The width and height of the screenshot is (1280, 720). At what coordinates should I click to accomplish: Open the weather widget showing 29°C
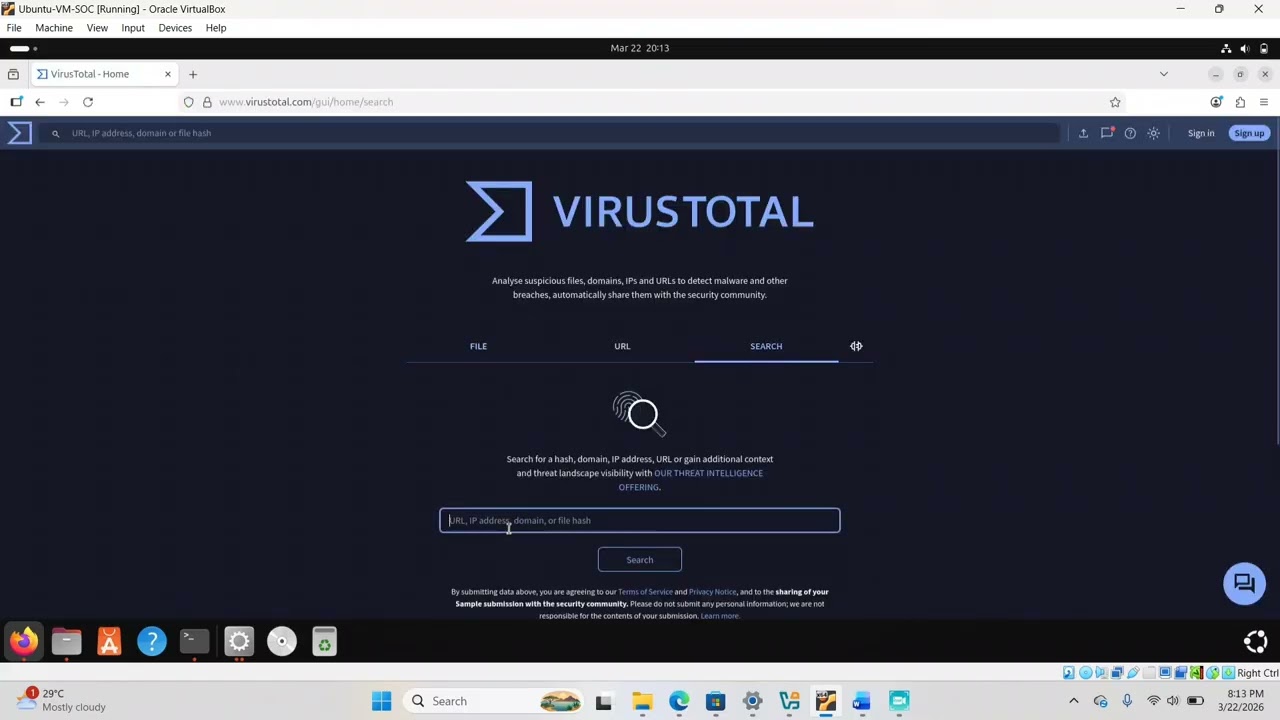[62, 700]
